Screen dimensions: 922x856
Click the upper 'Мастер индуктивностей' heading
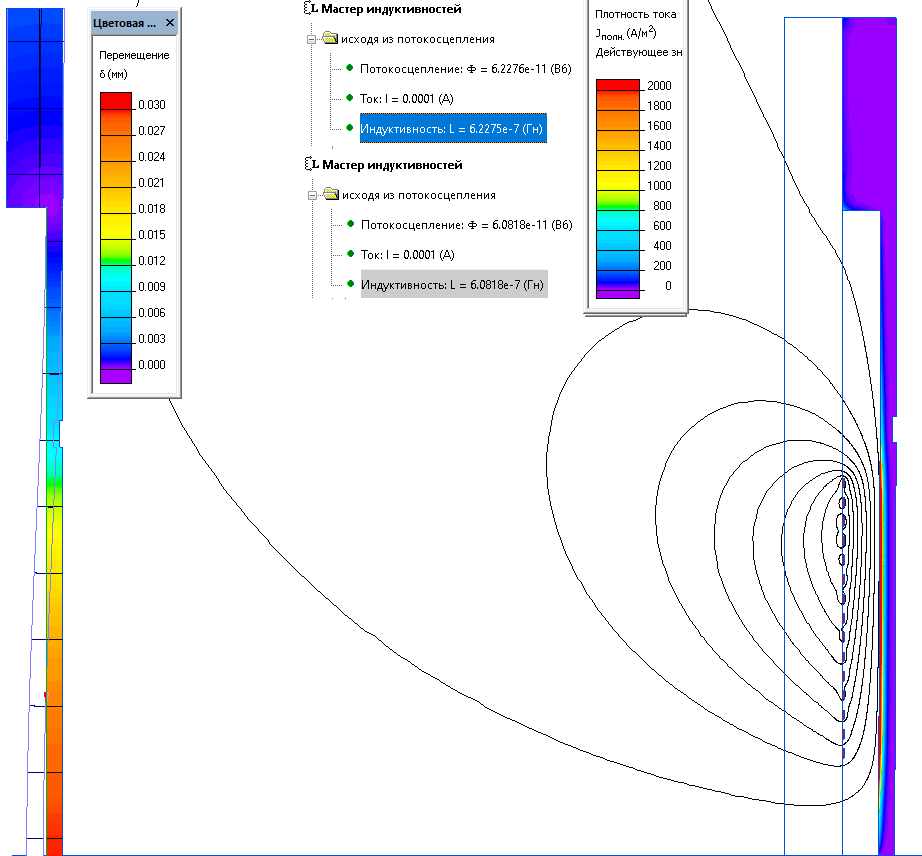tap(391, 9)
